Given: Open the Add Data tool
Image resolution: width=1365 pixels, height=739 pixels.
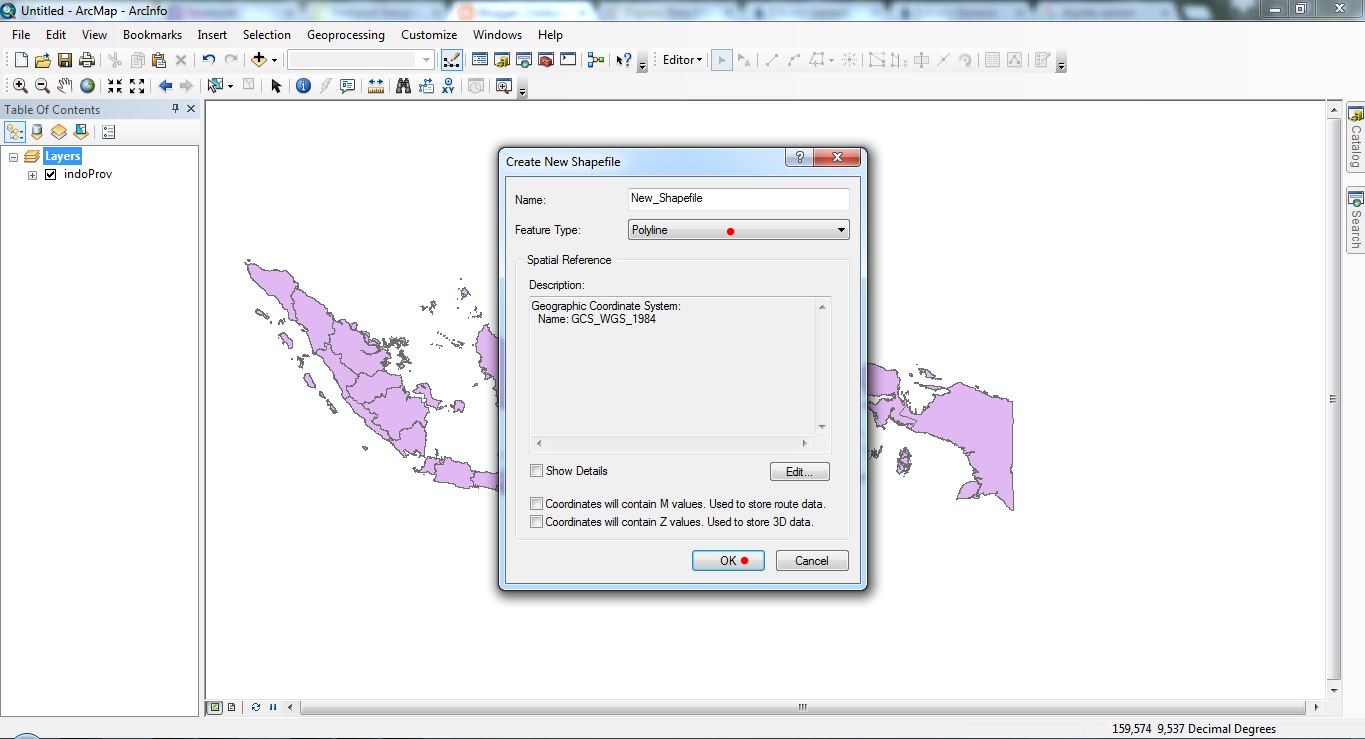Looking at the screenshot, I should (258, 59).
